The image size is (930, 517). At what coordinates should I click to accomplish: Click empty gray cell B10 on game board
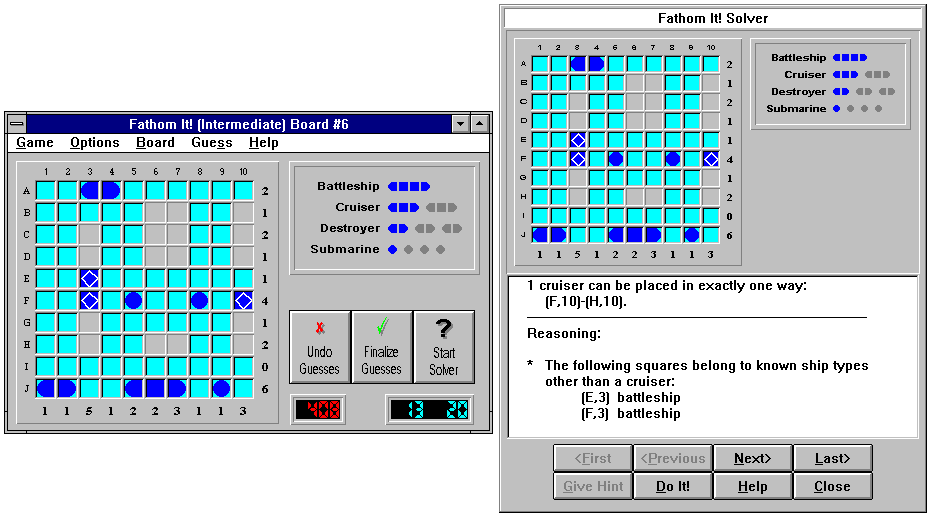[243, 213]
